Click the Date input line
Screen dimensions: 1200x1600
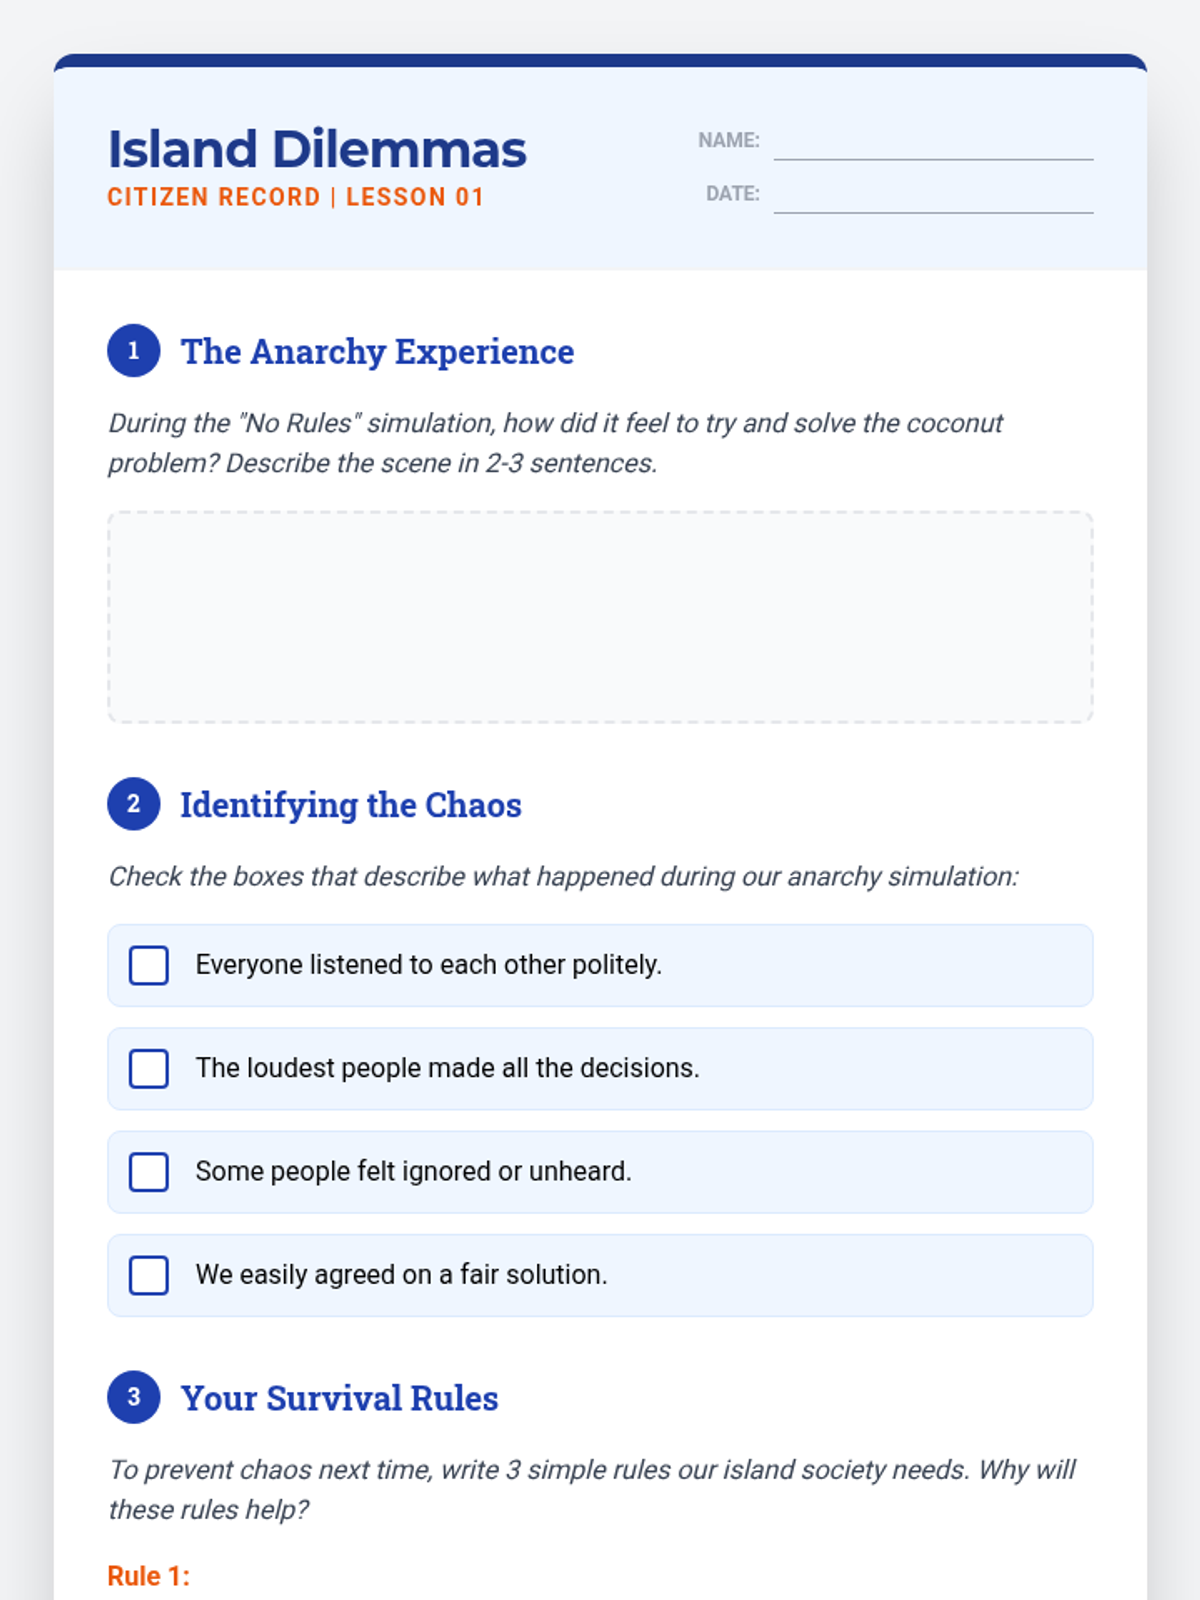click(x=933, y=196)
